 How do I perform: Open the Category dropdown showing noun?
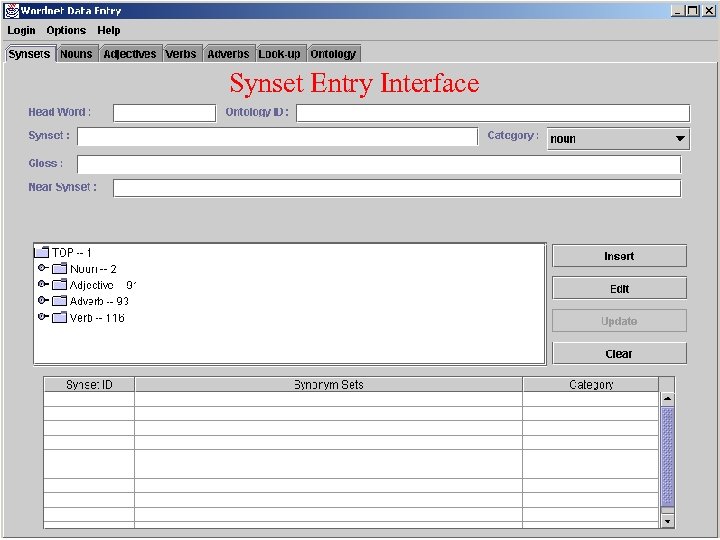(x=618, y=139)
